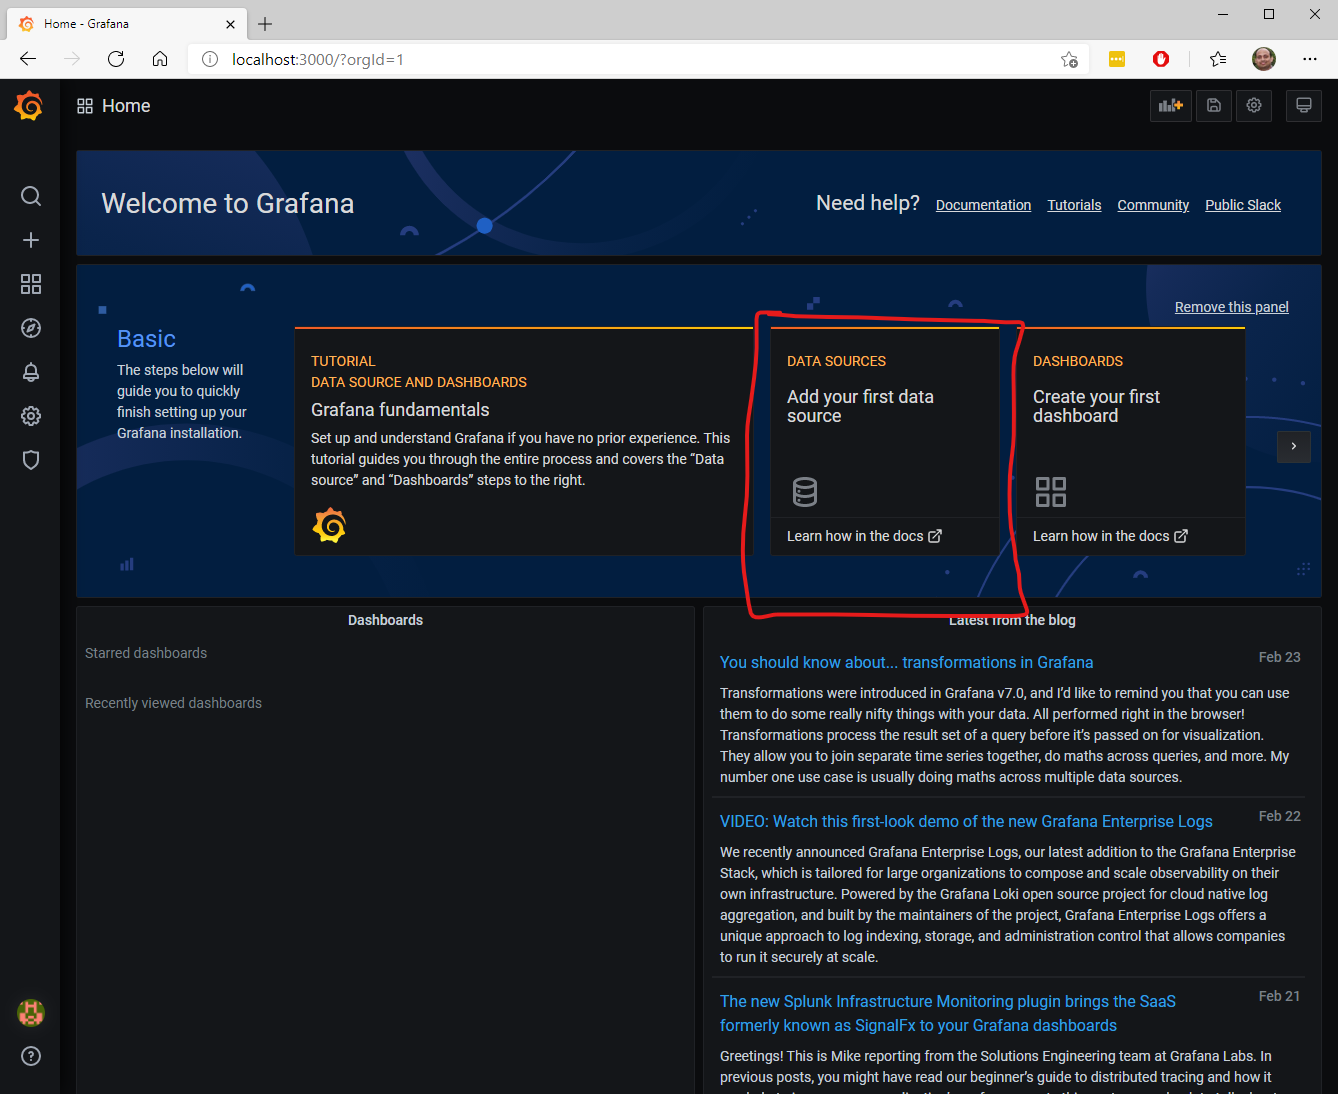The image size is (1338, 1094).
Task: Open the Documentation link
Action: point(983,205)
